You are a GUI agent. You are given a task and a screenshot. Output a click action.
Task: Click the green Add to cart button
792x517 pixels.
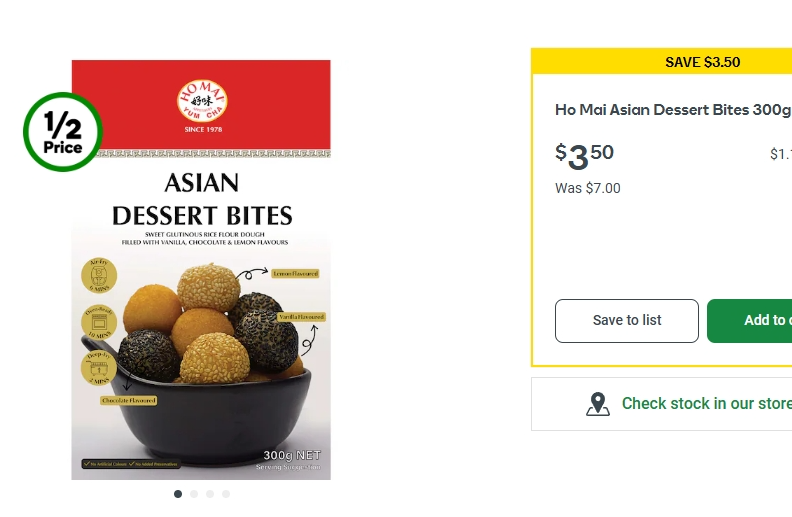coord(750,321)
